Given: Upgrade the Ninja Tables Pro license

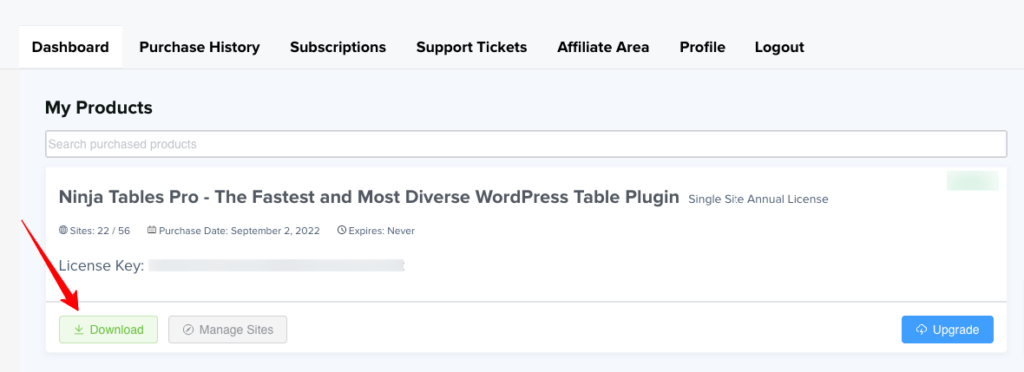Looking at the screenshot, I should point(948,330).
